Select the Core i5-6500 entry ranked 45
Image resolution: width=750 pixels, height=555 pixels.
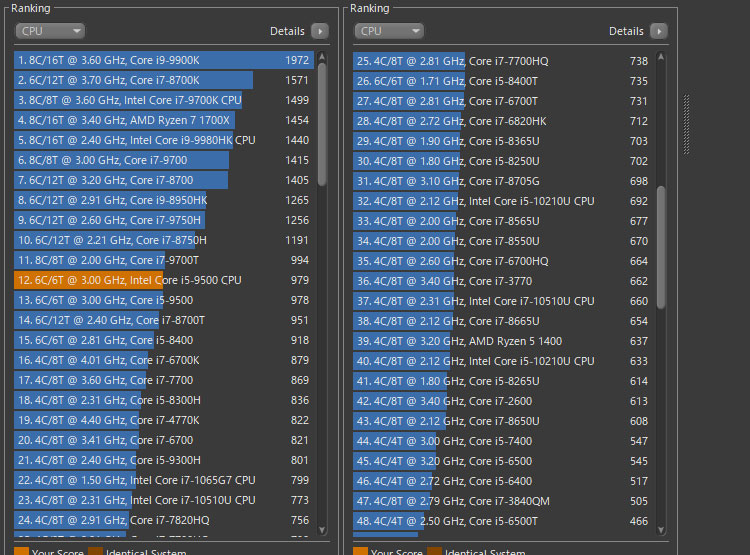point(503,461)
